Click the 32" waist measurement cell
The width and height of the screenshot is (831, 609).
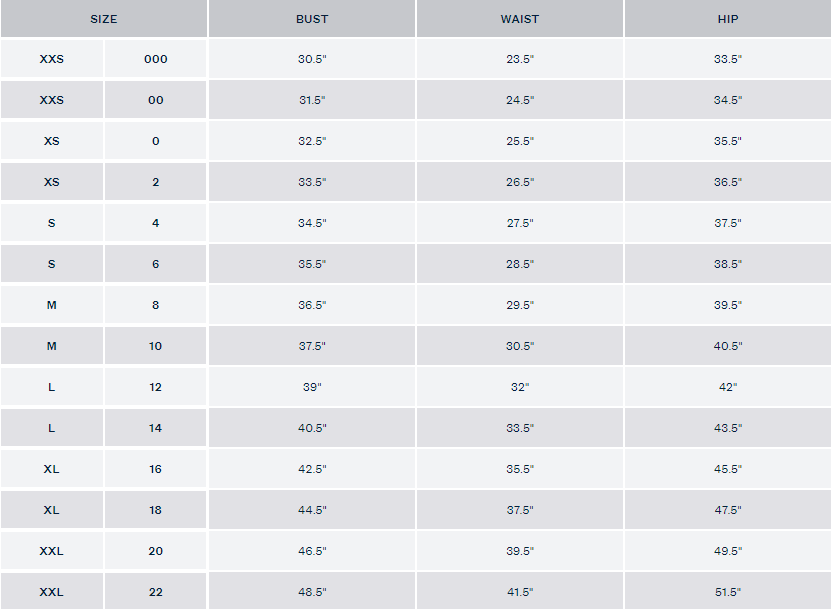[x=520, y=387]
